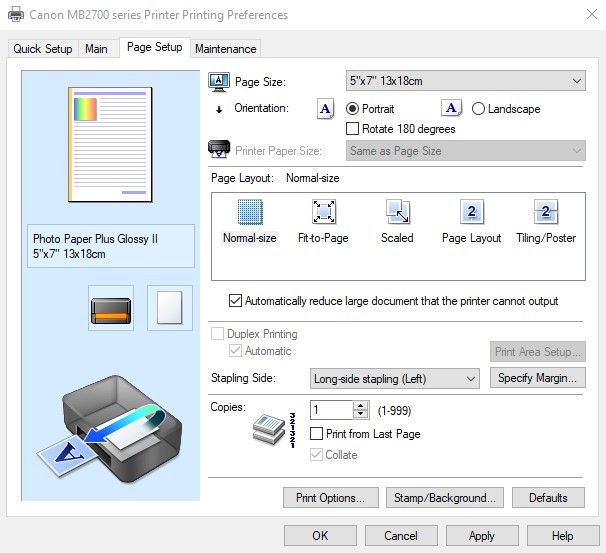Pick the Page Layout icon
Image resolution: width=606 pixels, height=553 pixels.
coord(472,212)
